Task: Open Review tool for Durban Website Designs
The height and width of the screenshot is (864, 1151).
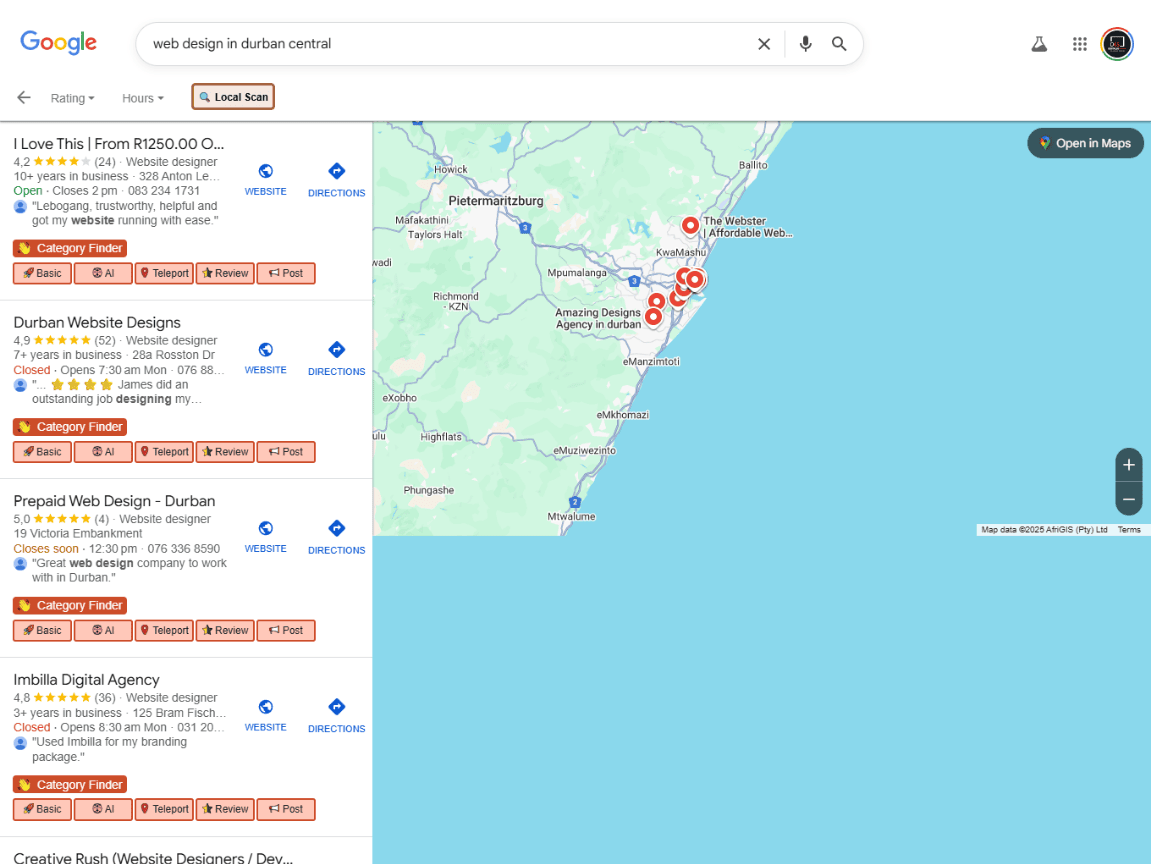Action: 225,451
